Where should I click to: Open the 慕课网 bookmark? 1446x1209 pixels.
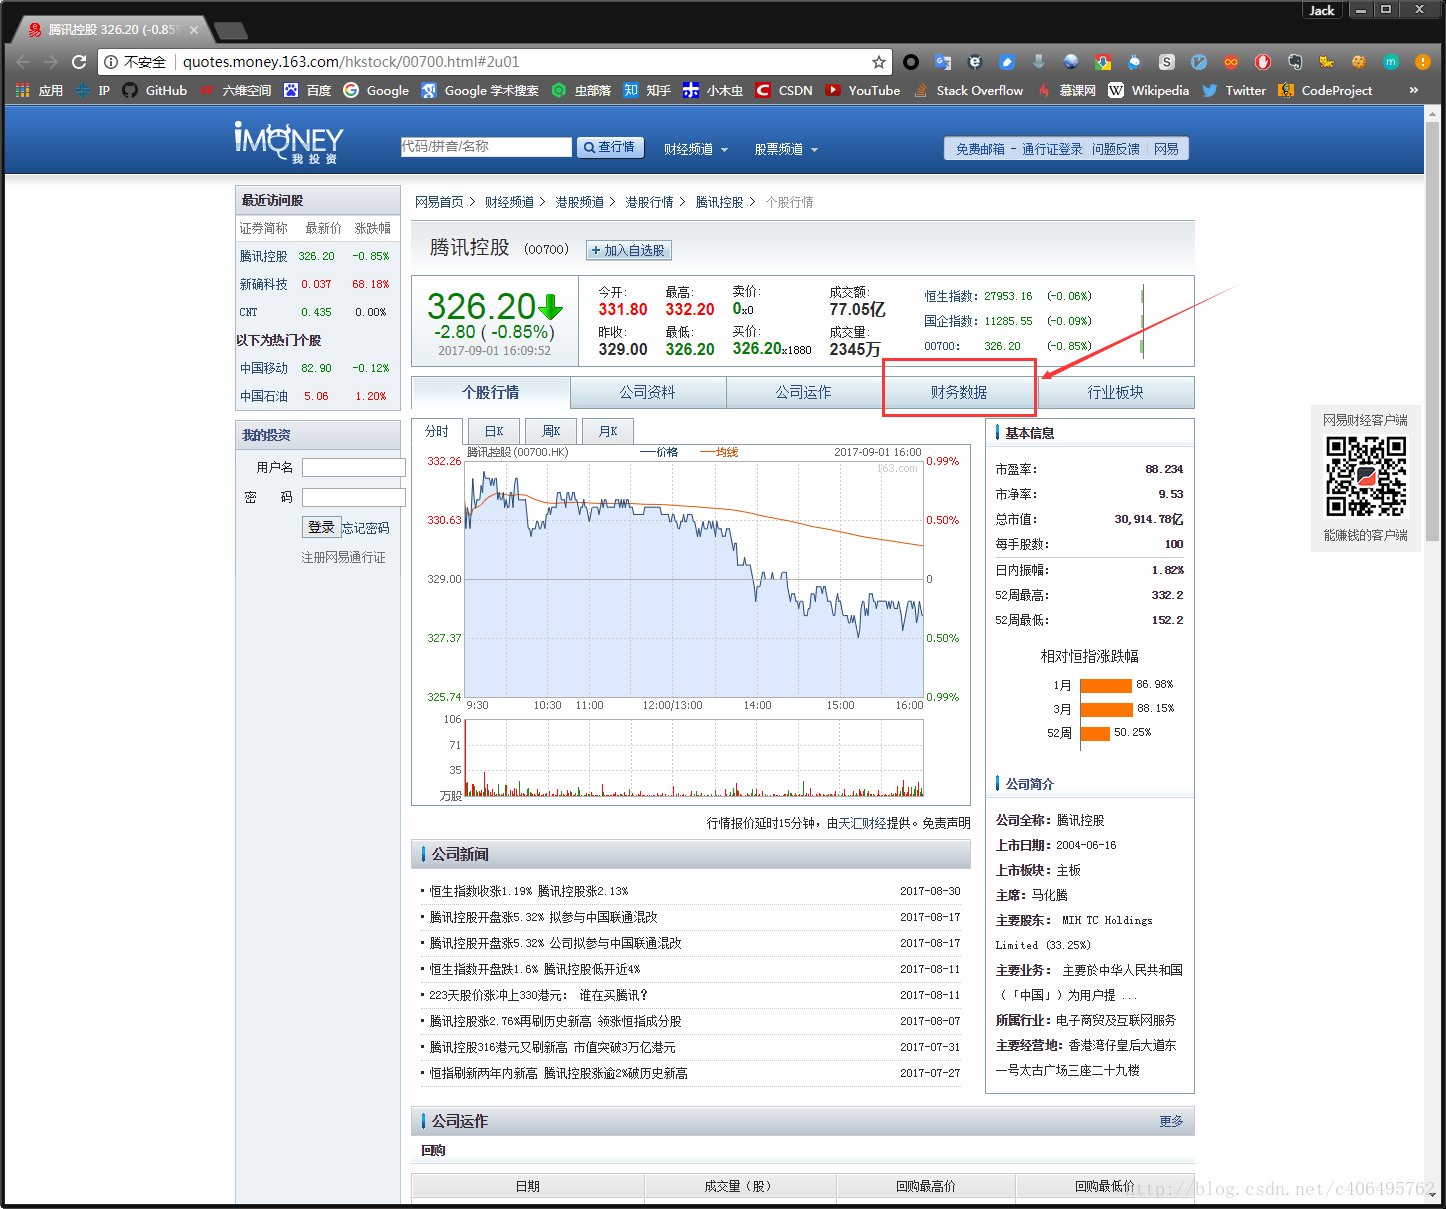point(1066,90)
